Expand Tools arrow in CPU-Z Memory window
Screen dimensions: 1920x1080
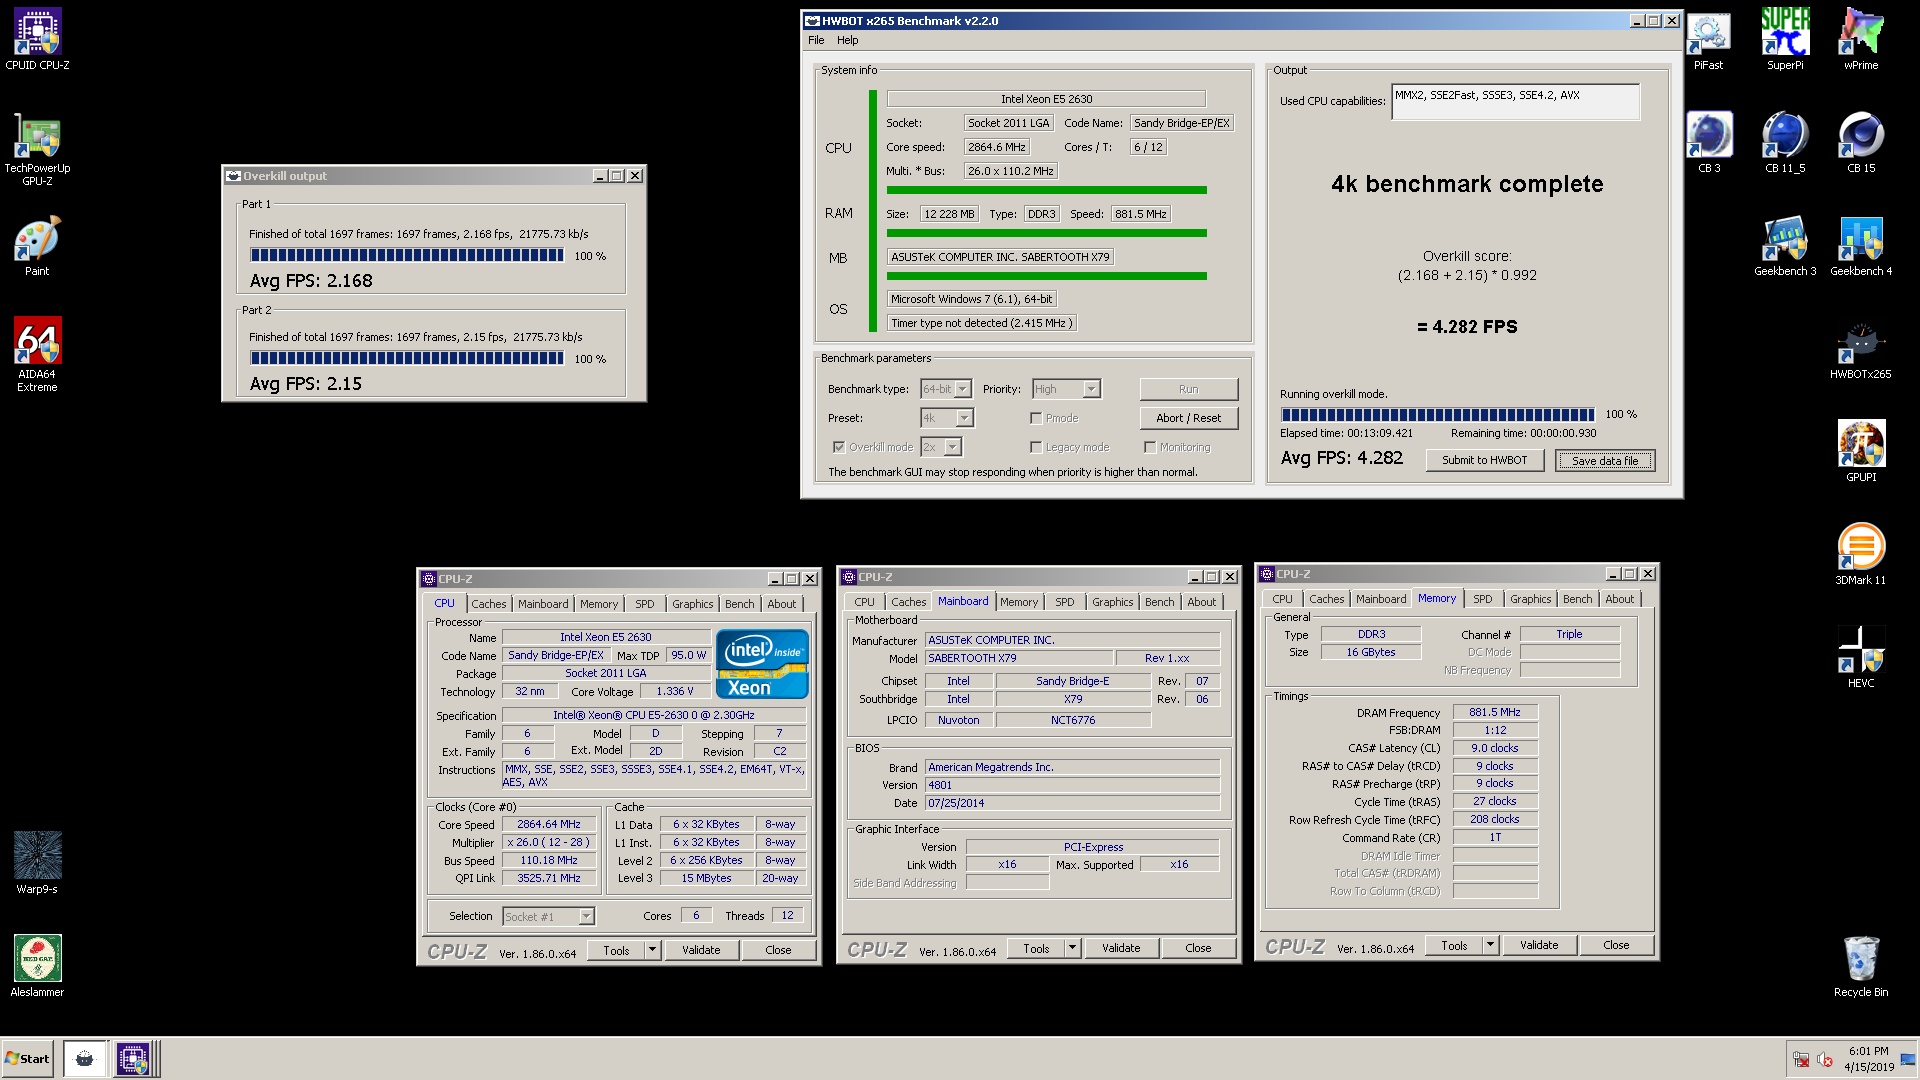(1490, 945)
